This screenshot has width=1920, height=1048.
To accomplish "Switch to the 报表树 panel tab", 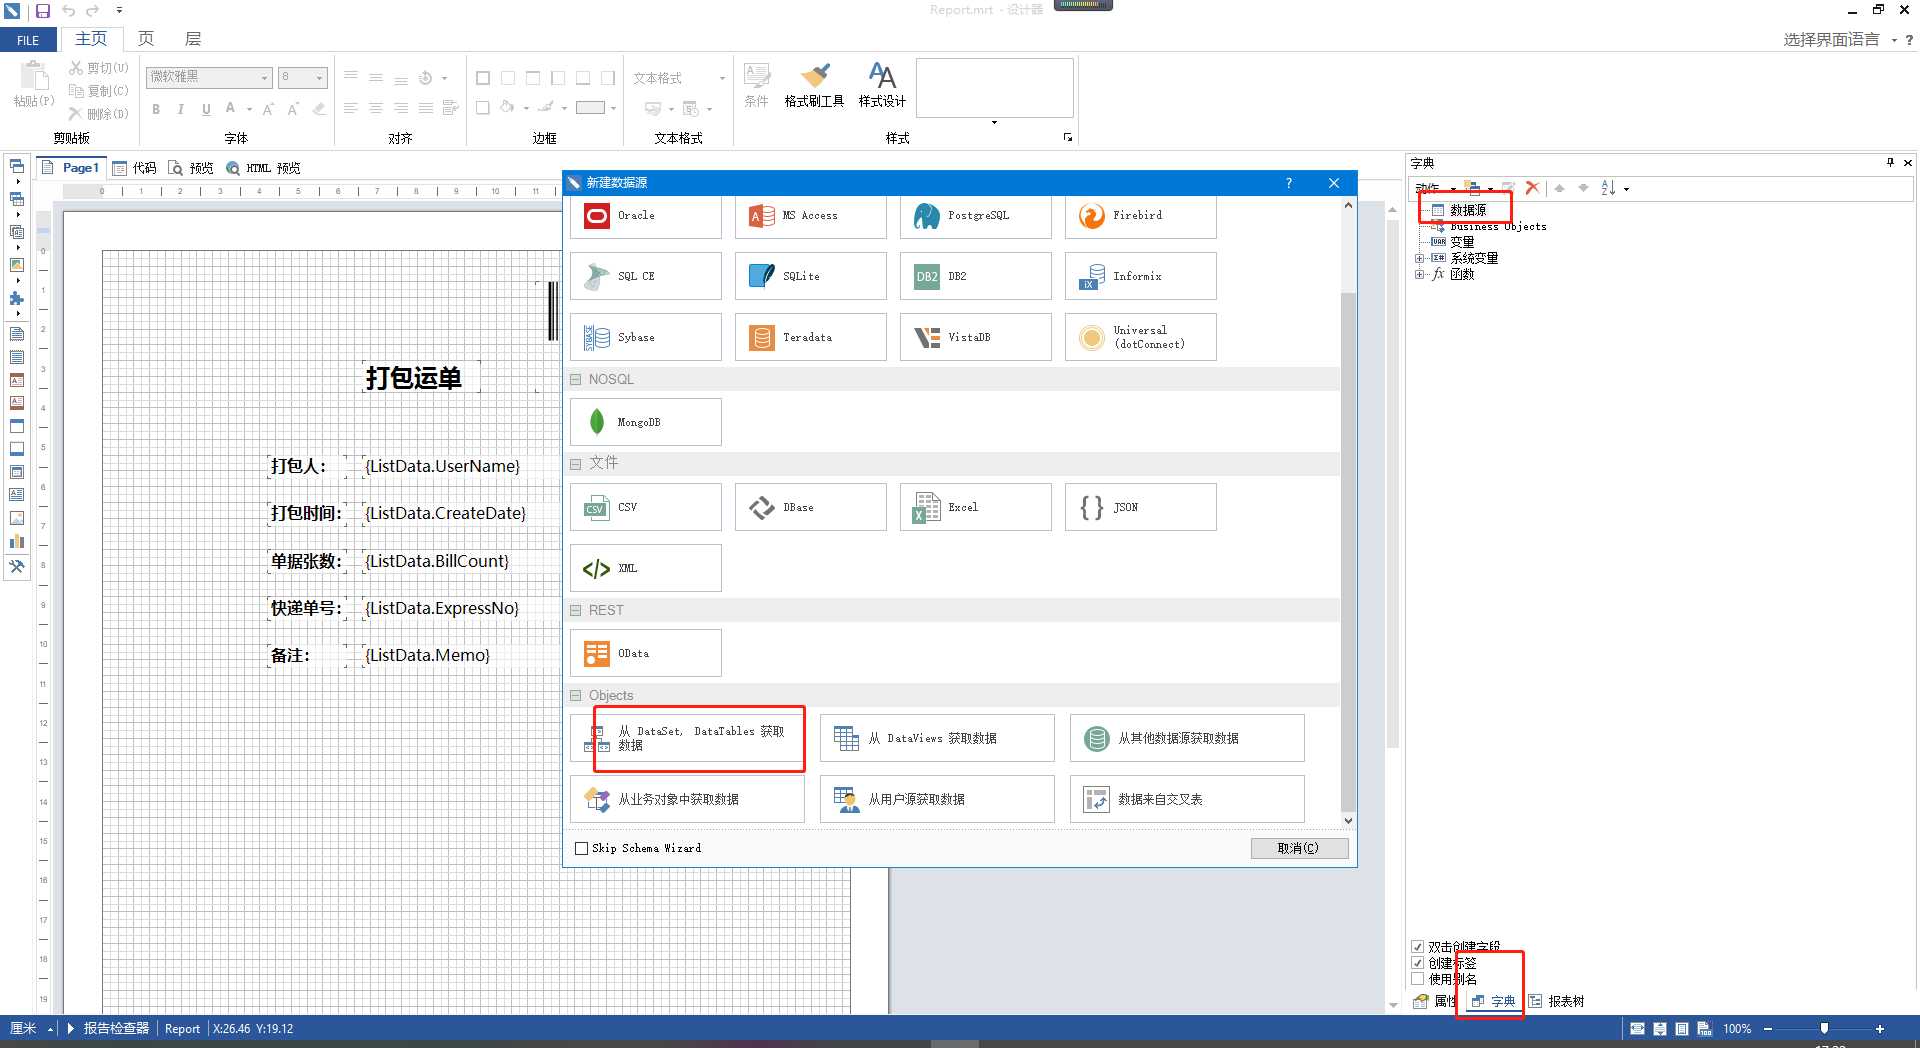I will tap(1557, 1001).
